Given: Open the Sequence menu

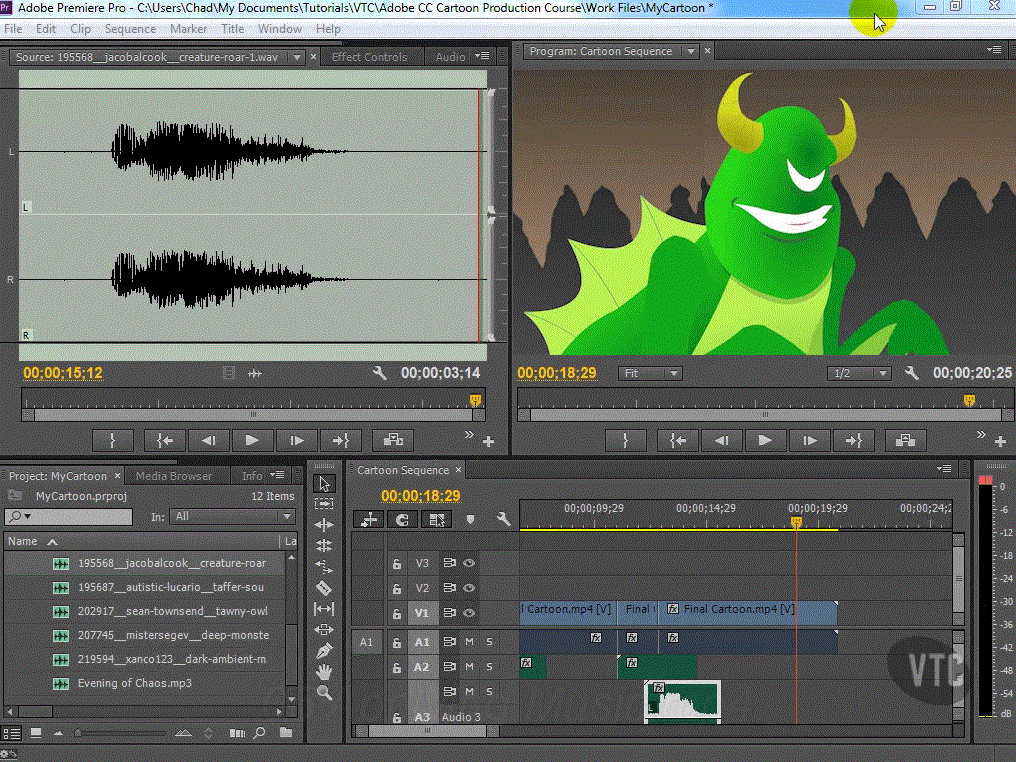Looking at the screenshot, I should pyautogui.click(x=130, y=29).
